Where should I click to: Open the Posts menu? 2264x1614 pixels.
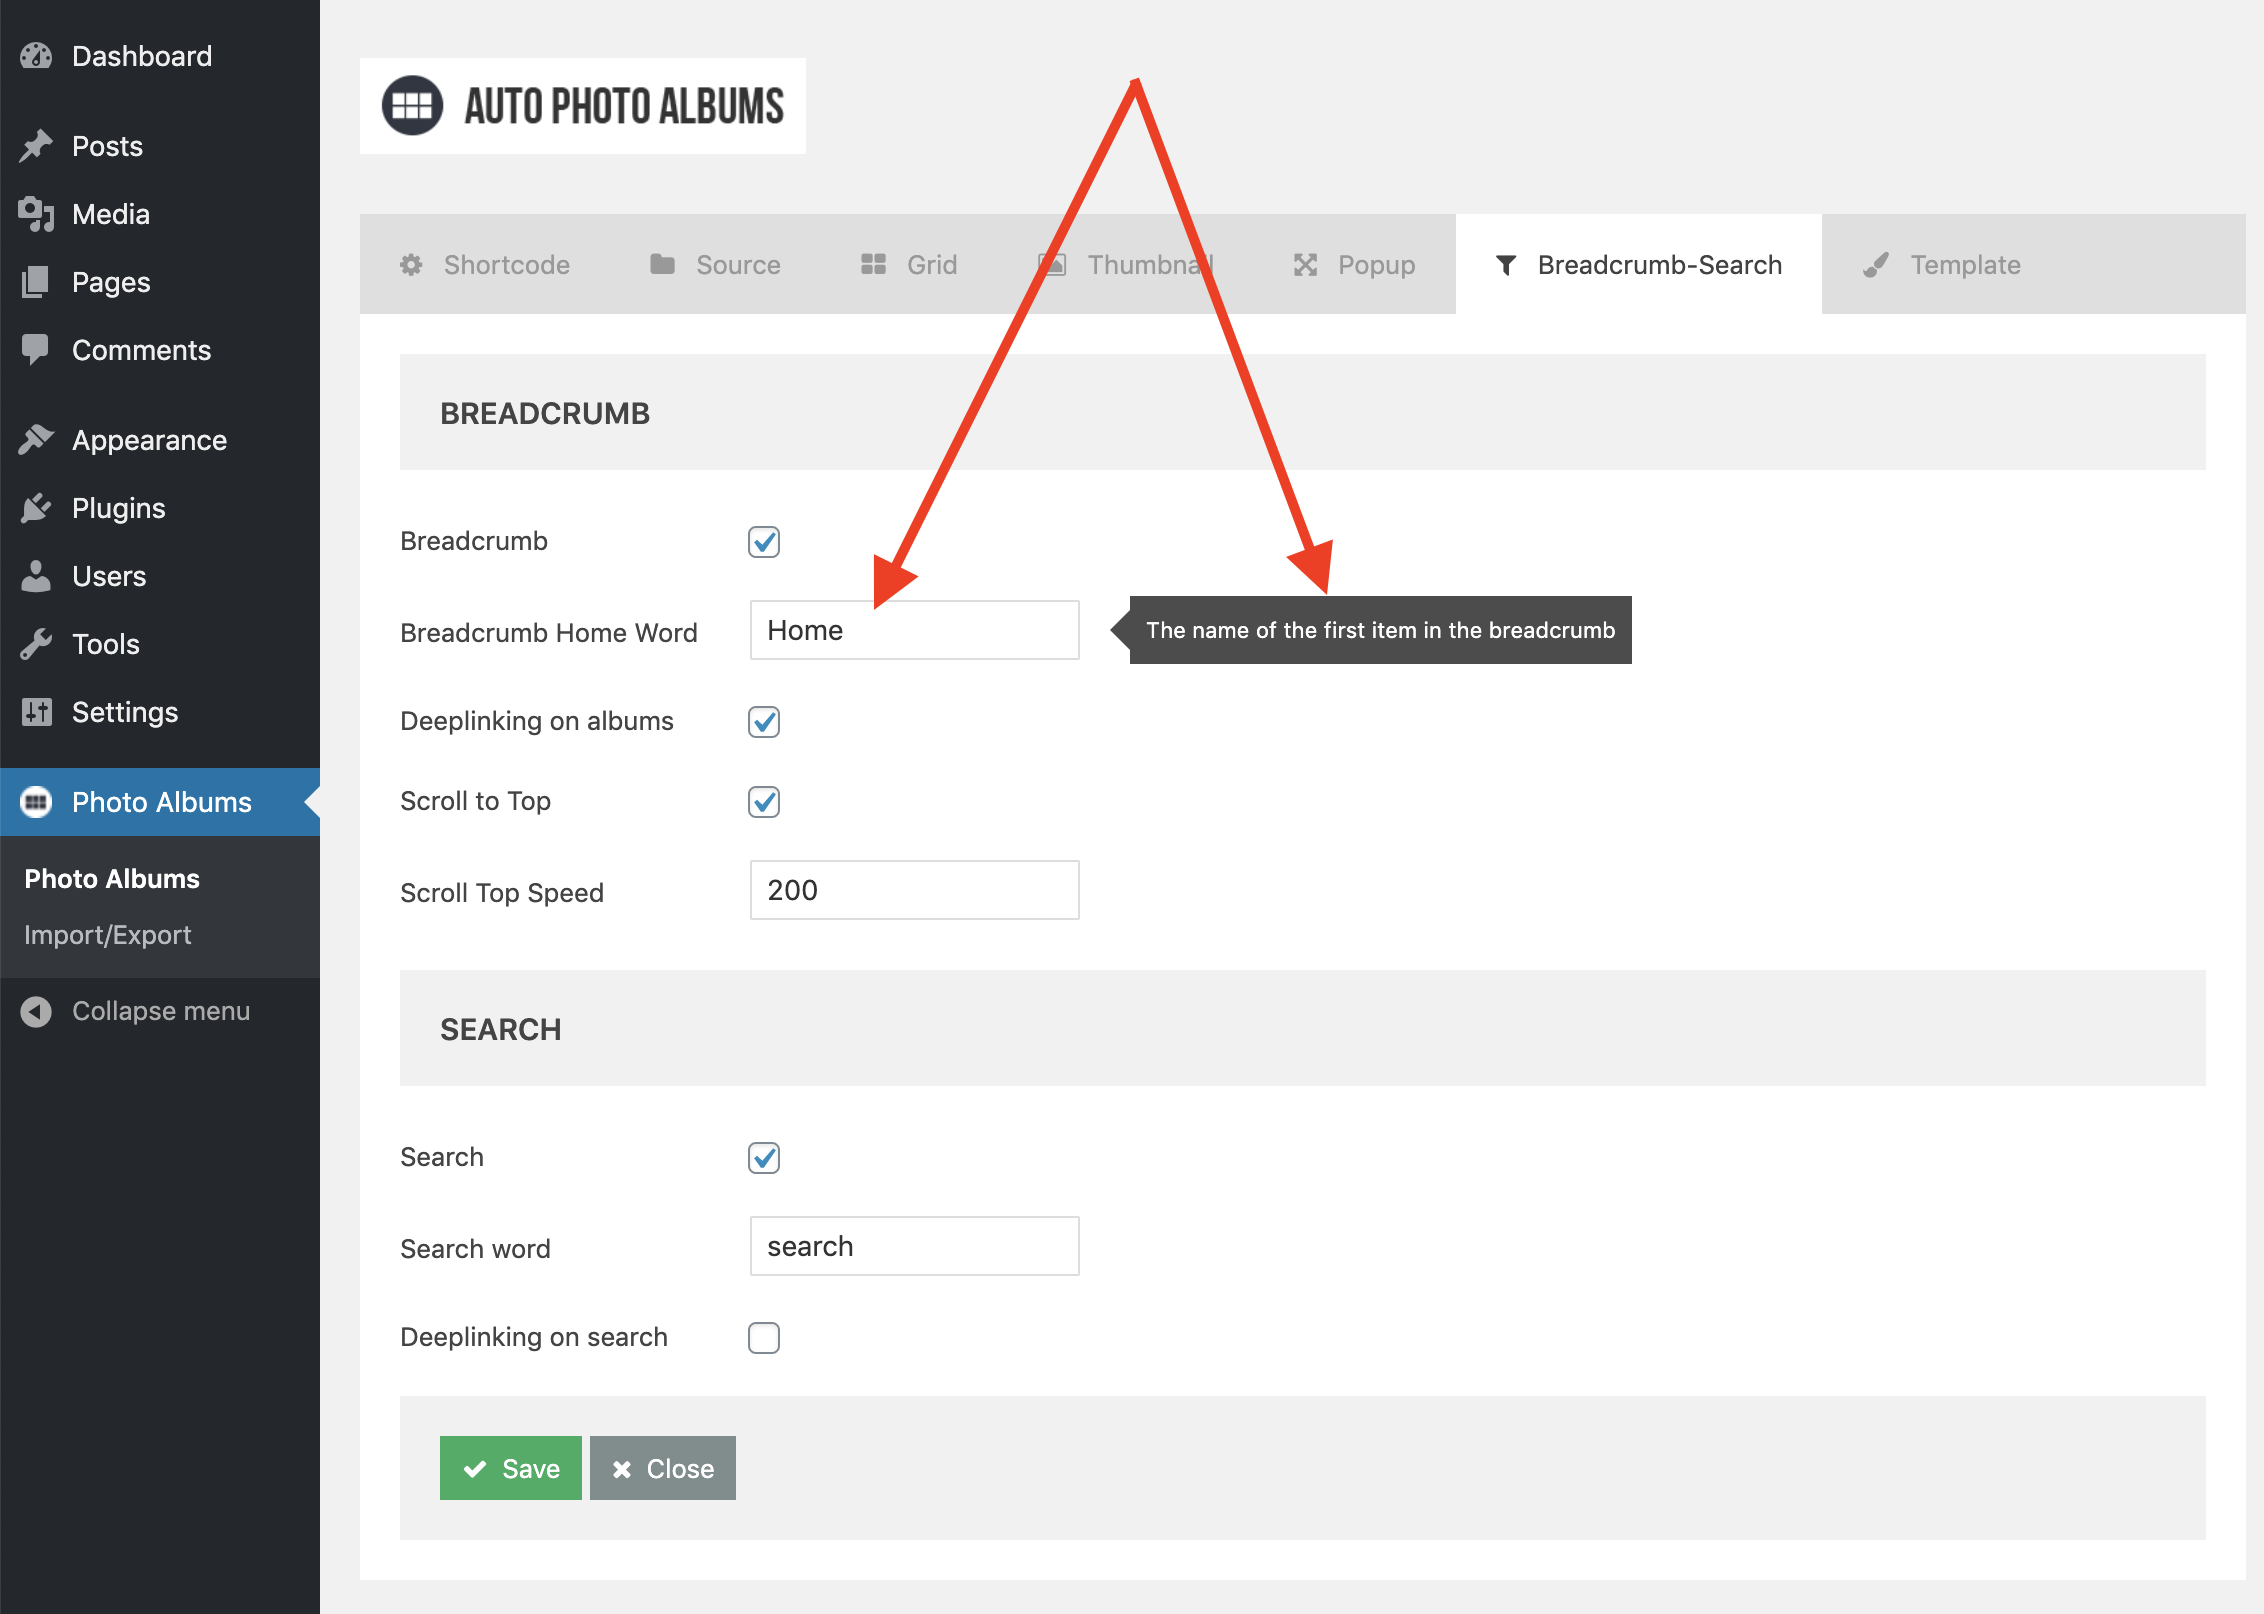click(x=160, y=146)
